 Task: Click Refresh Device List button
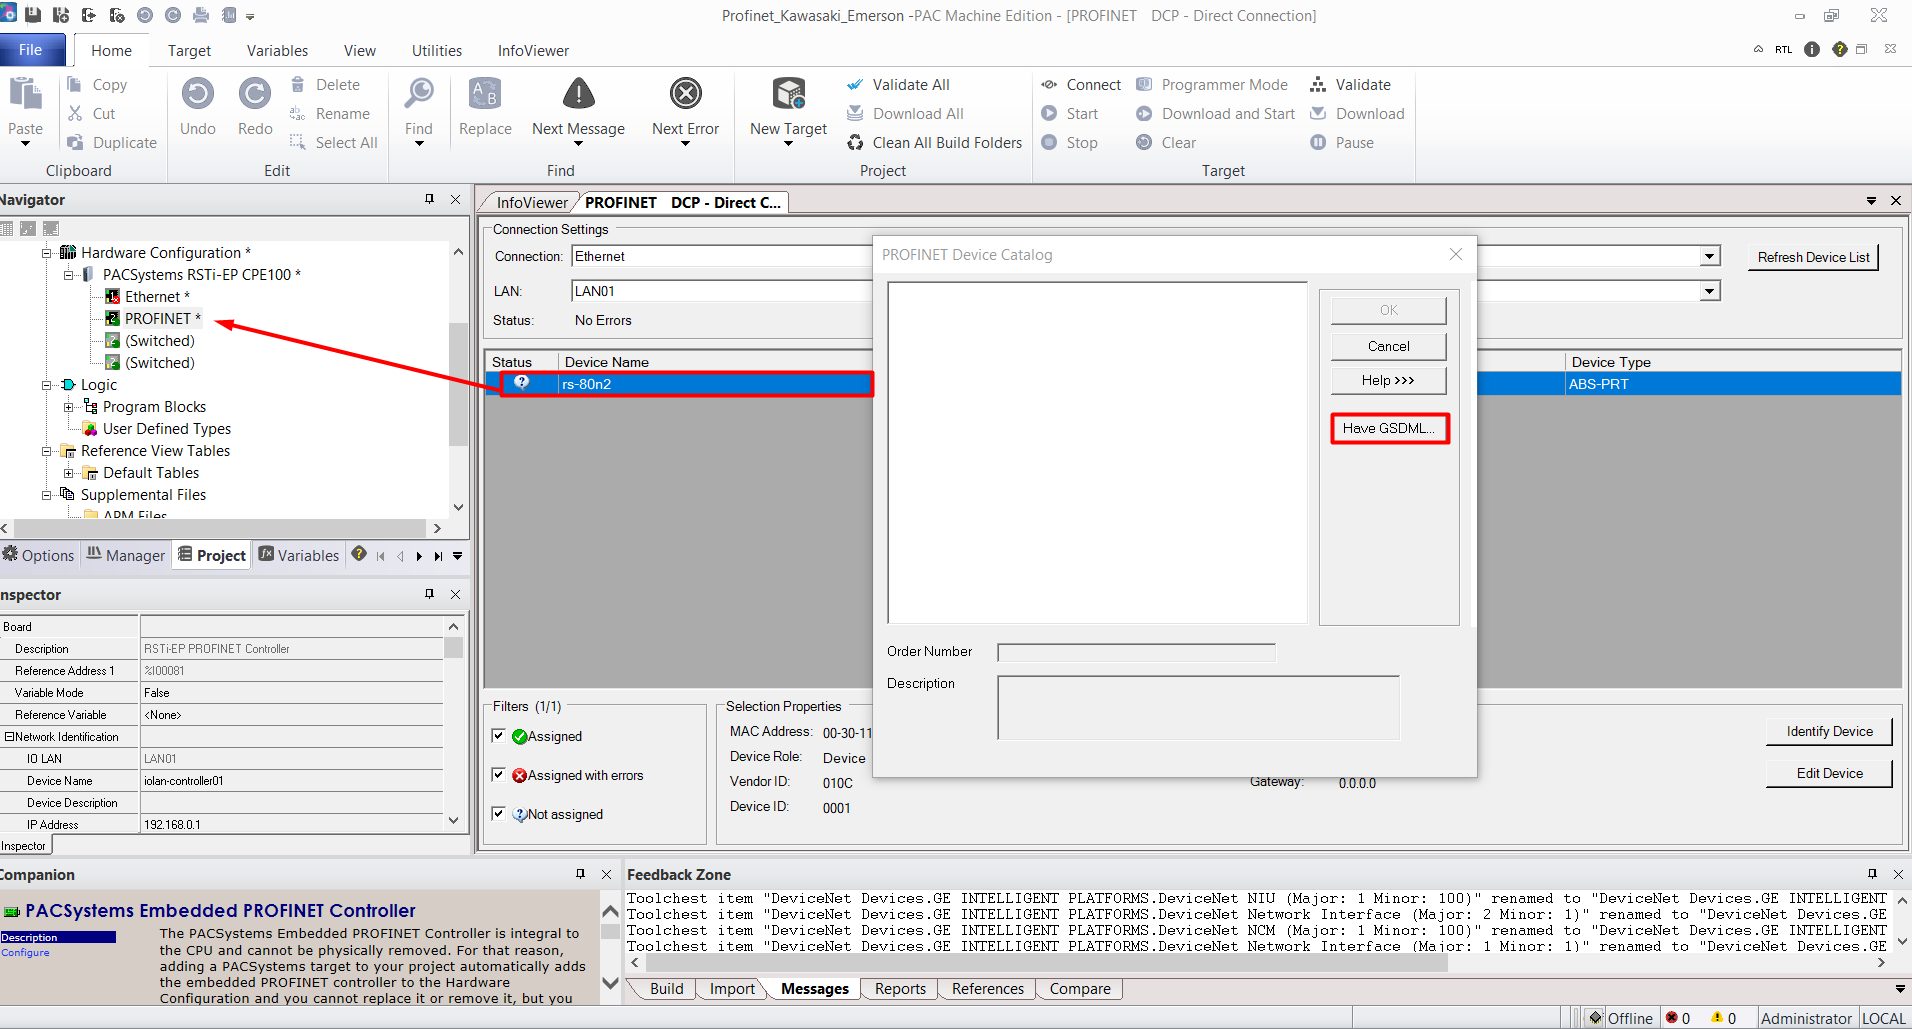tap(1813, 257)
